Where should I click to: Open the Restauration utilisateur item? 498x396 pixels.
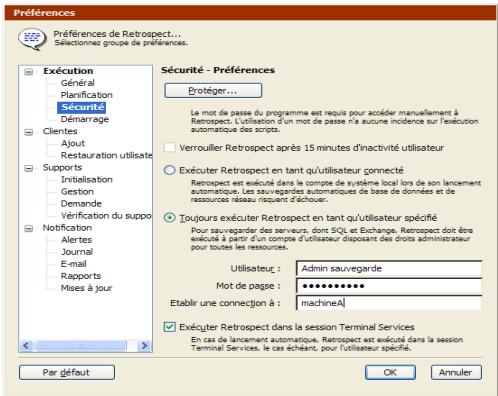point(106,155)
